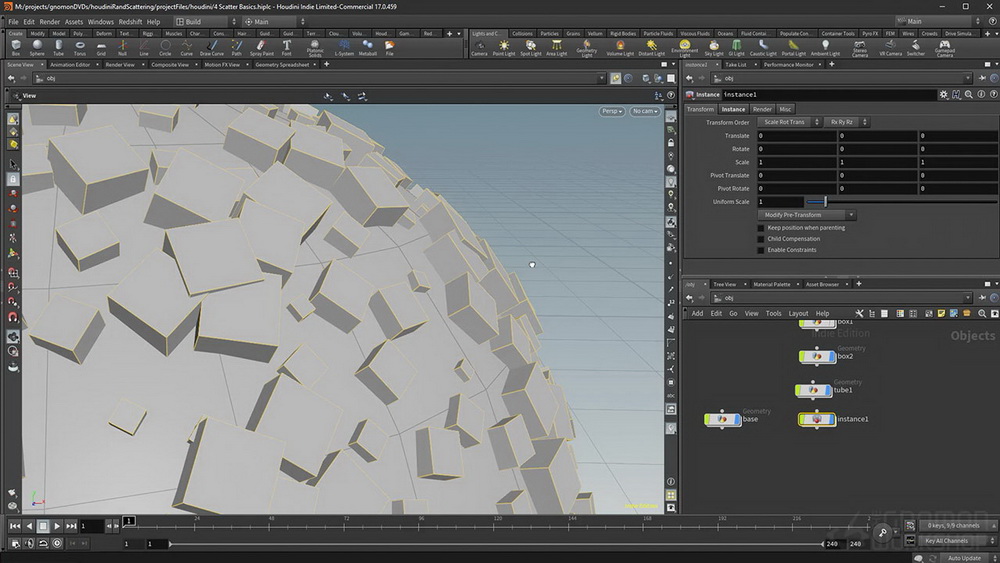Select the L-System shelf tool

click(344, 48)
